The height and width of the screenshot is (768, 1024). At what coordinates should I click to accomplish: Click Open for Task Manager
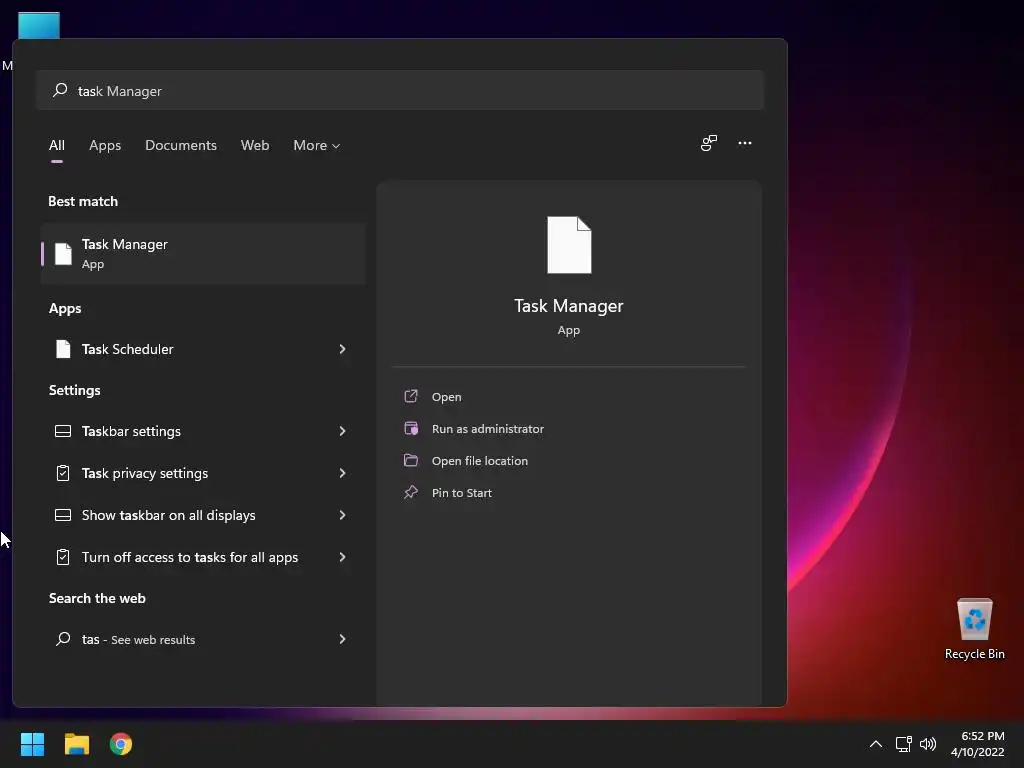447,397
